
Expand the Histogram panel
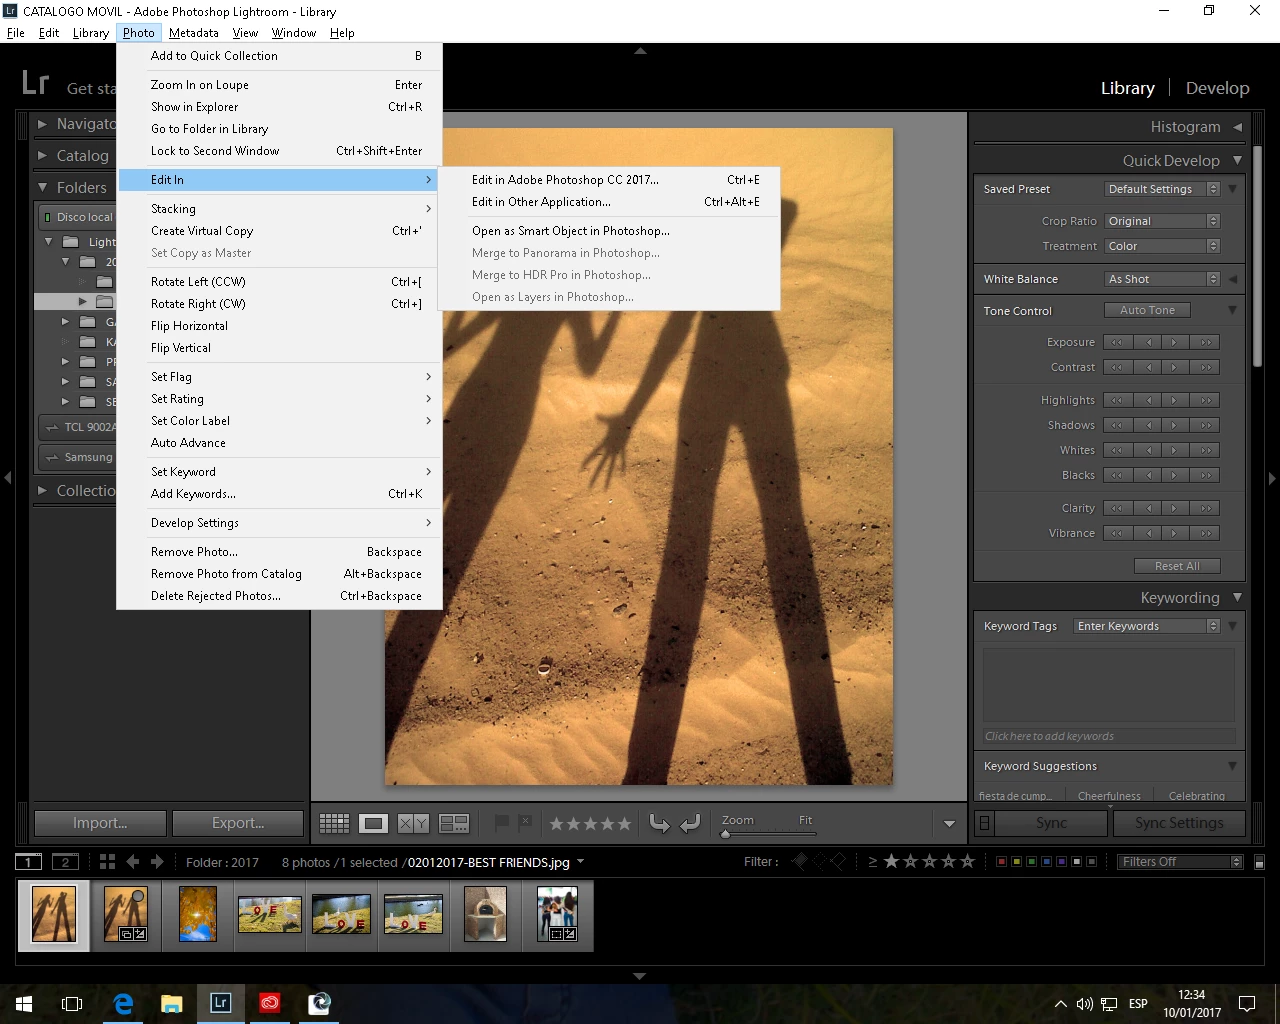pos(1237,127)
